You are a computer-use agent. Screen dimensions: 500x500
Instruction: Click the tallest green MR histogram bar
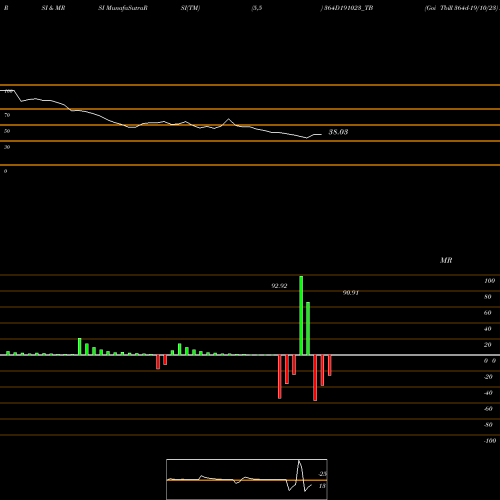click(x=301, y=315)
